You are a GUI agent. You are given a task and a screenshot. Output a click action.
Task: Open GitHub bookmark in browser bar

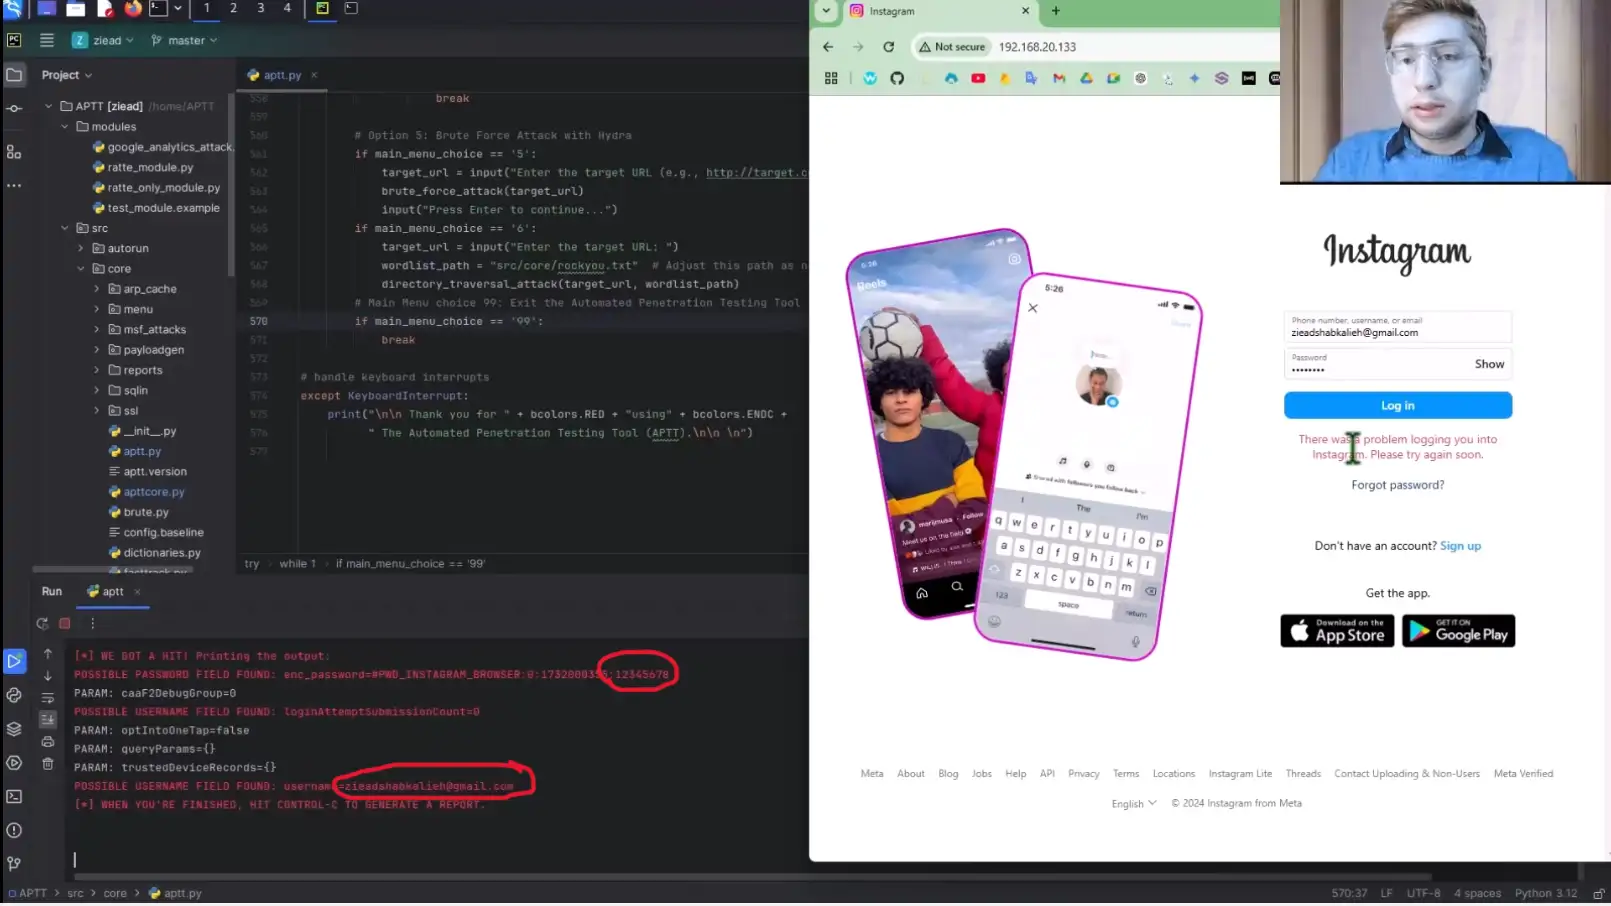tap(897, 78)
